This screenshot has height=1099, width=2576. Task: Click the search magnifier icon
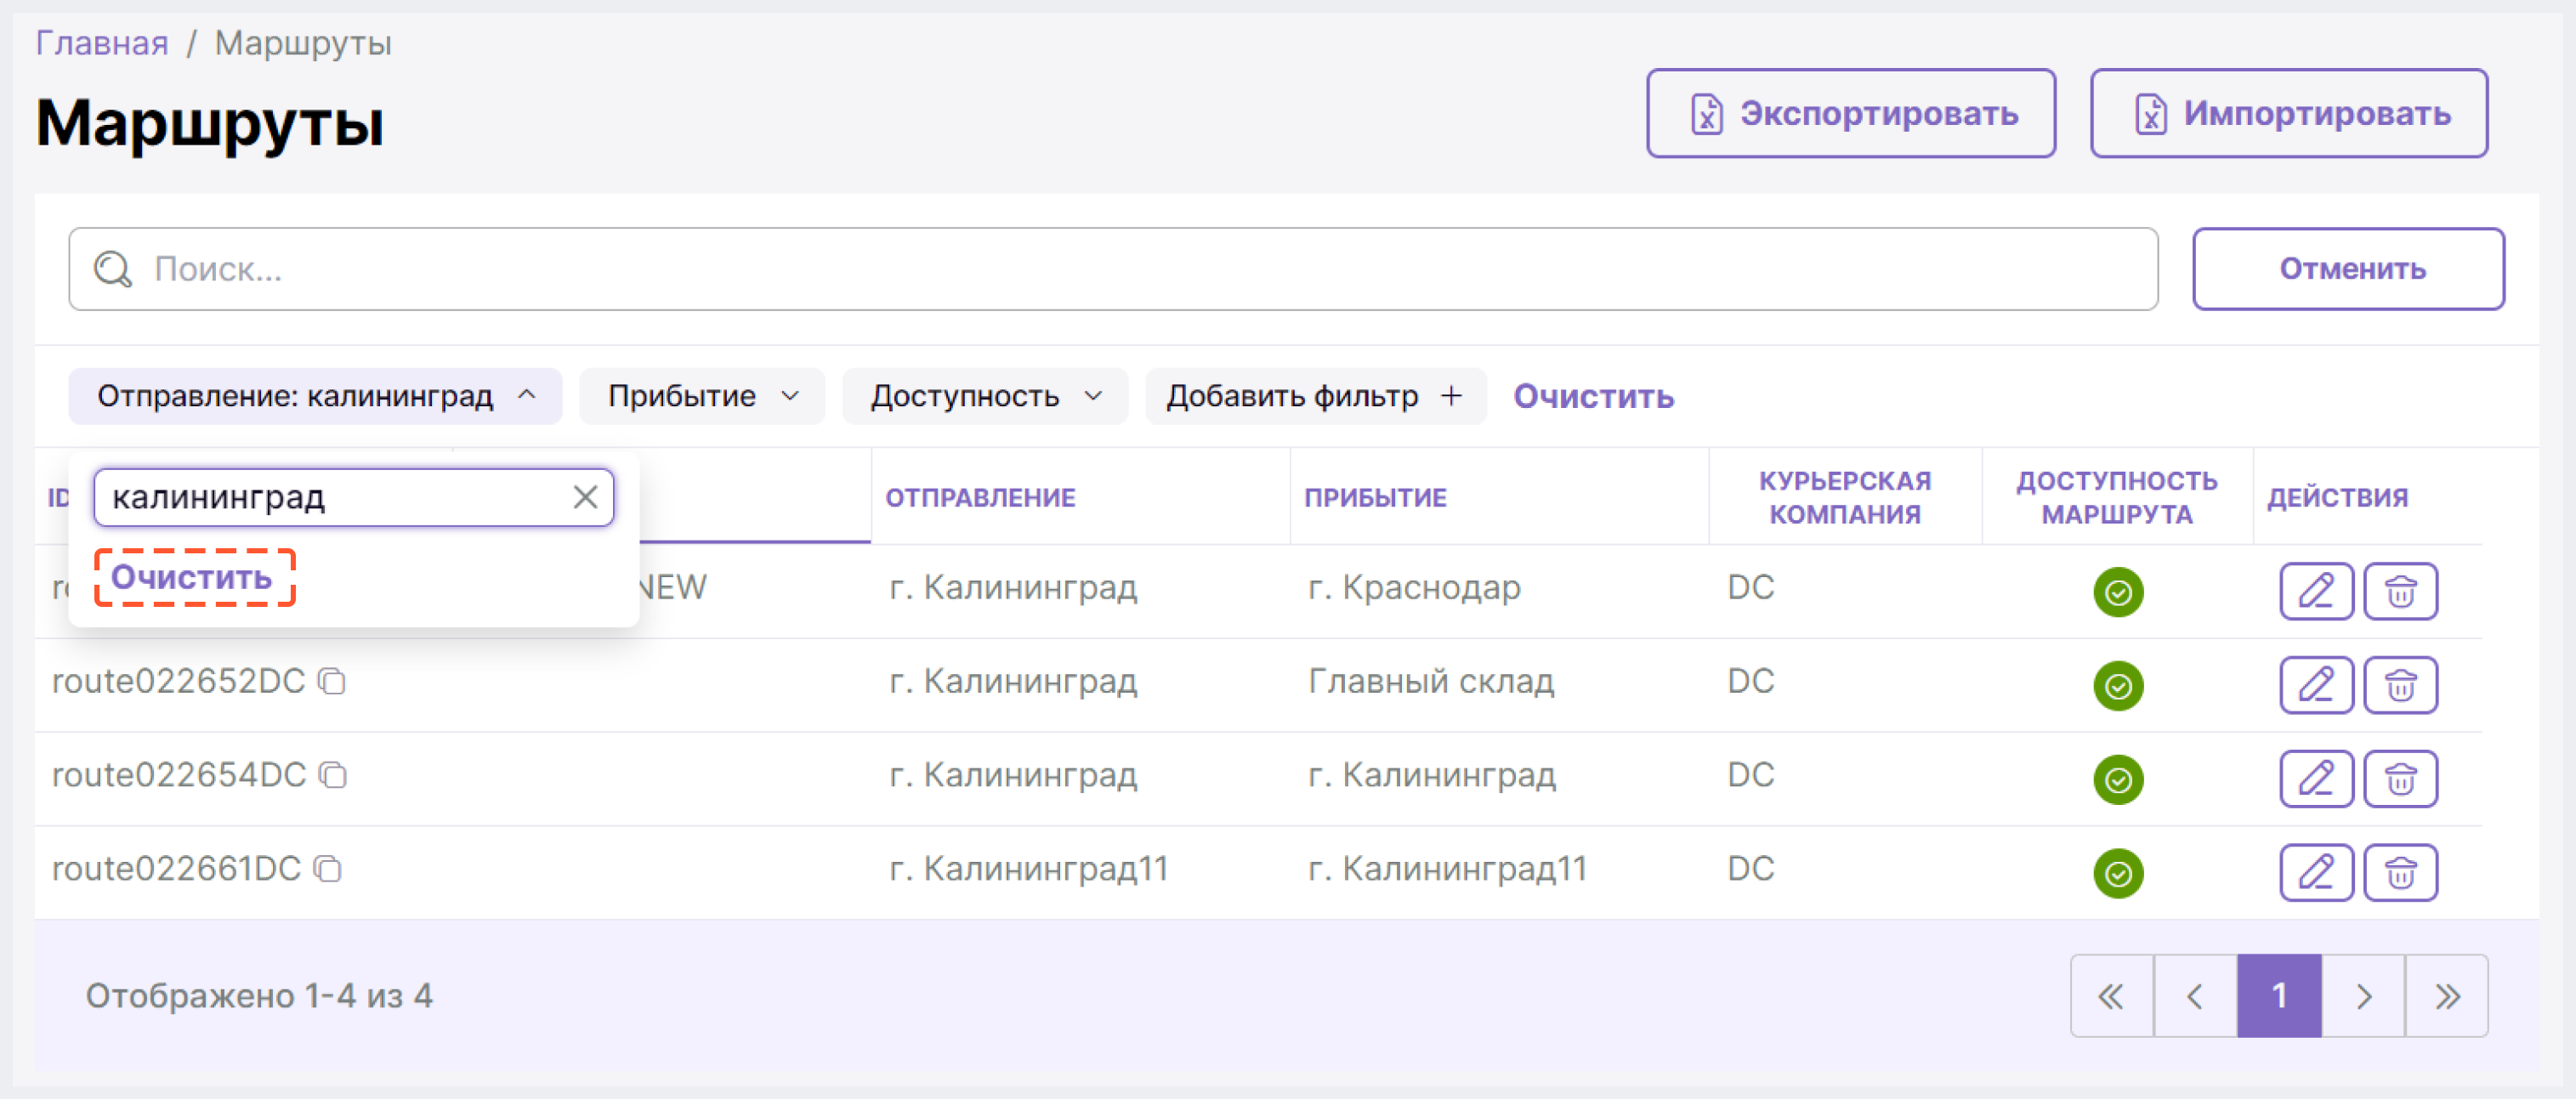[x=113, y=269]
